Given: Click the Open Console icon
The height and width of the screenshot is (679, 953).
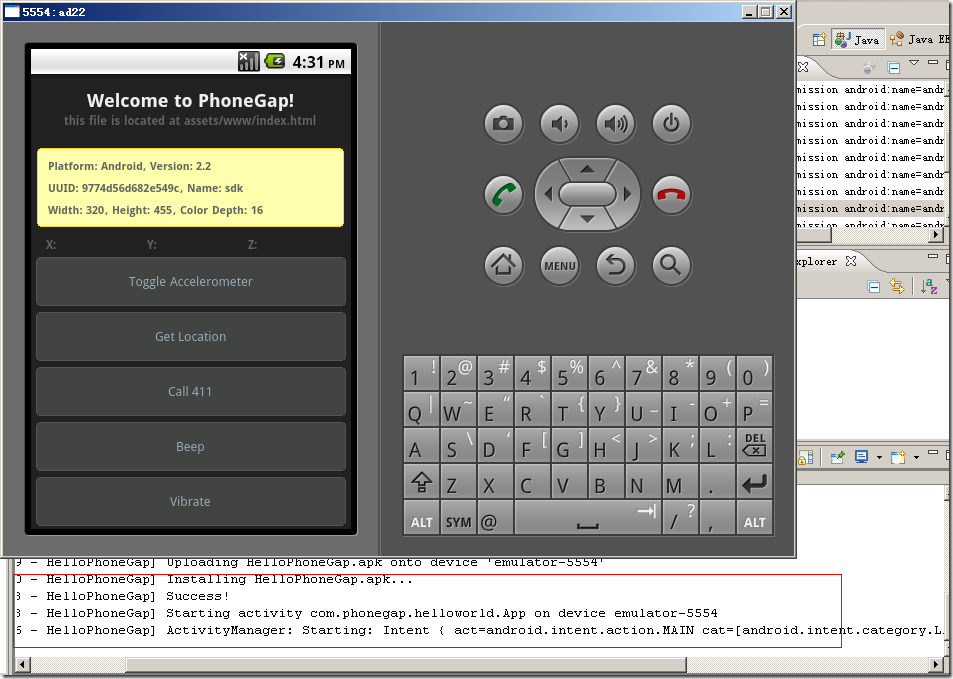Looking at the screenshot, I should pyautogui.click(x=898, y=457).
